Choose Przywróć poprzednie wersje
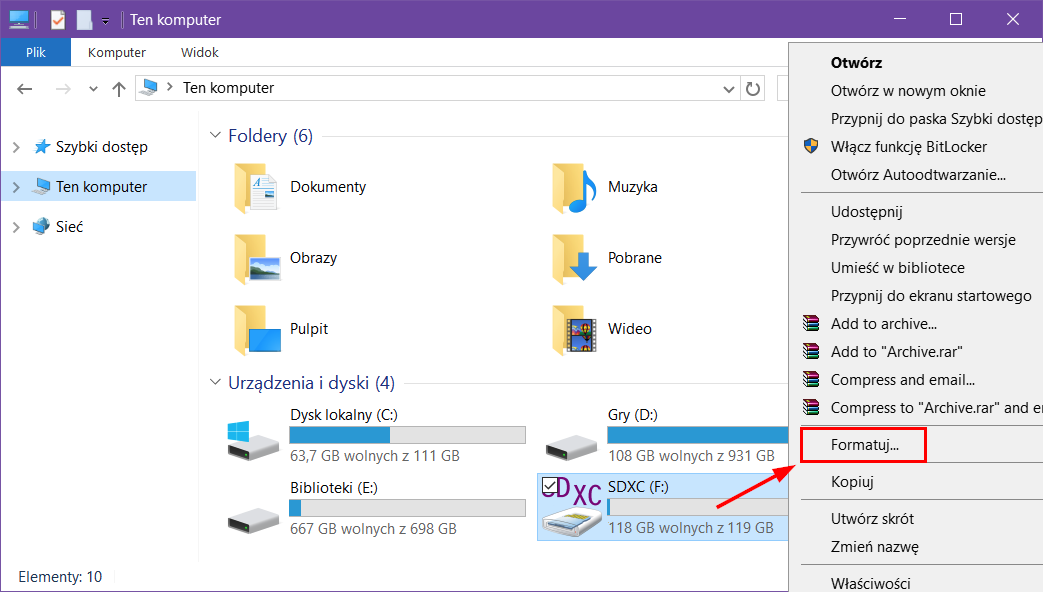 coord(922,239)
